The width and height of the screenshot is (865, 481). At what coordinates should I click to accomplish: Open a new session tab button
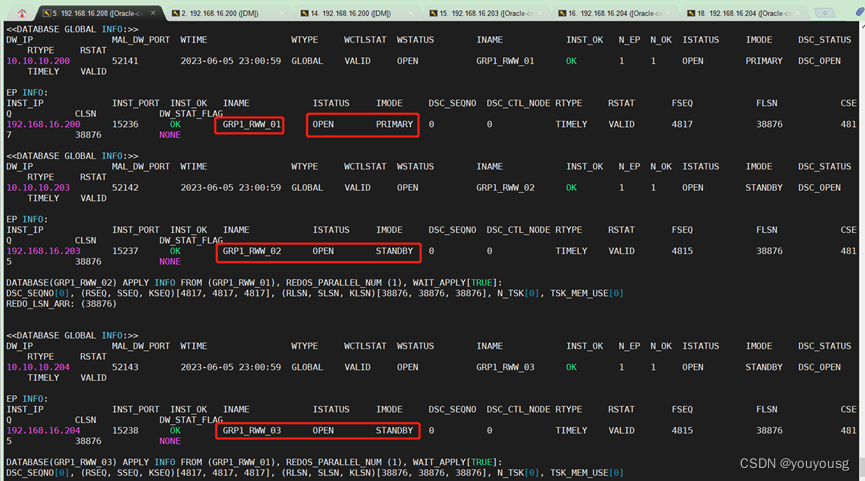825,13
